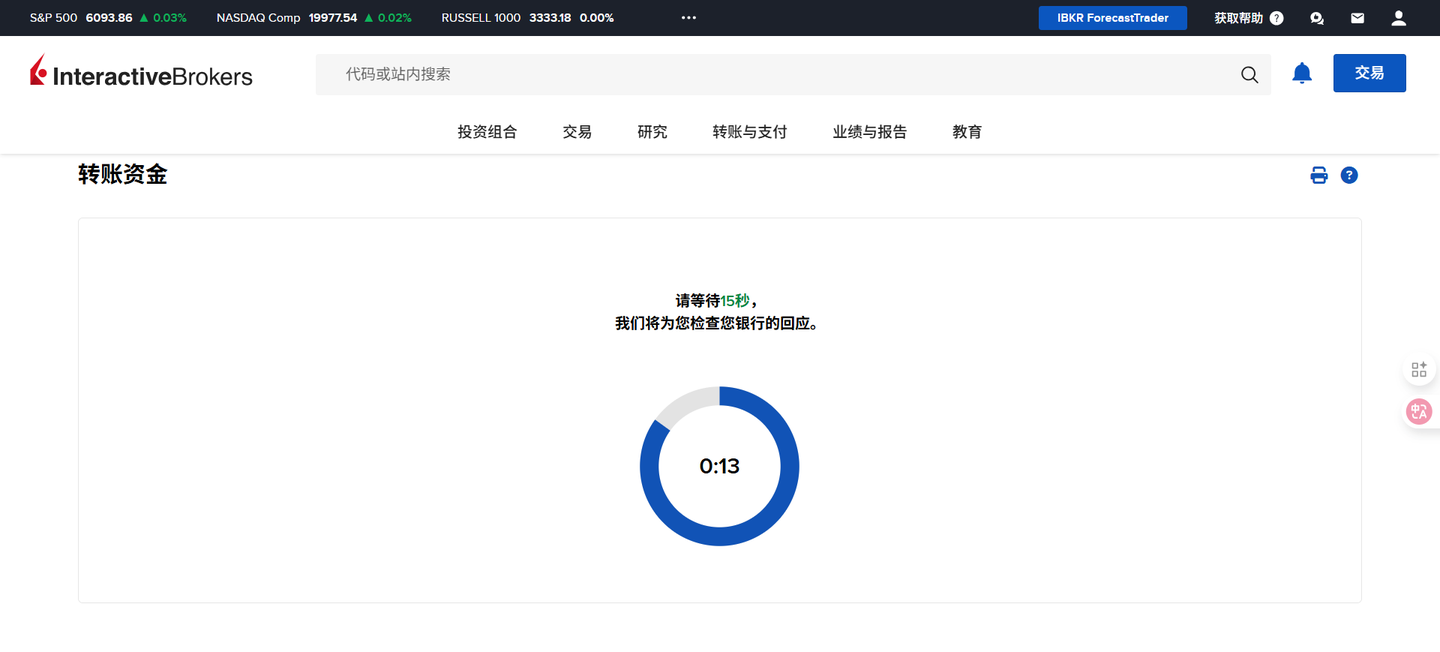Open the 投资组合 menu

click(x=487, y=131)
